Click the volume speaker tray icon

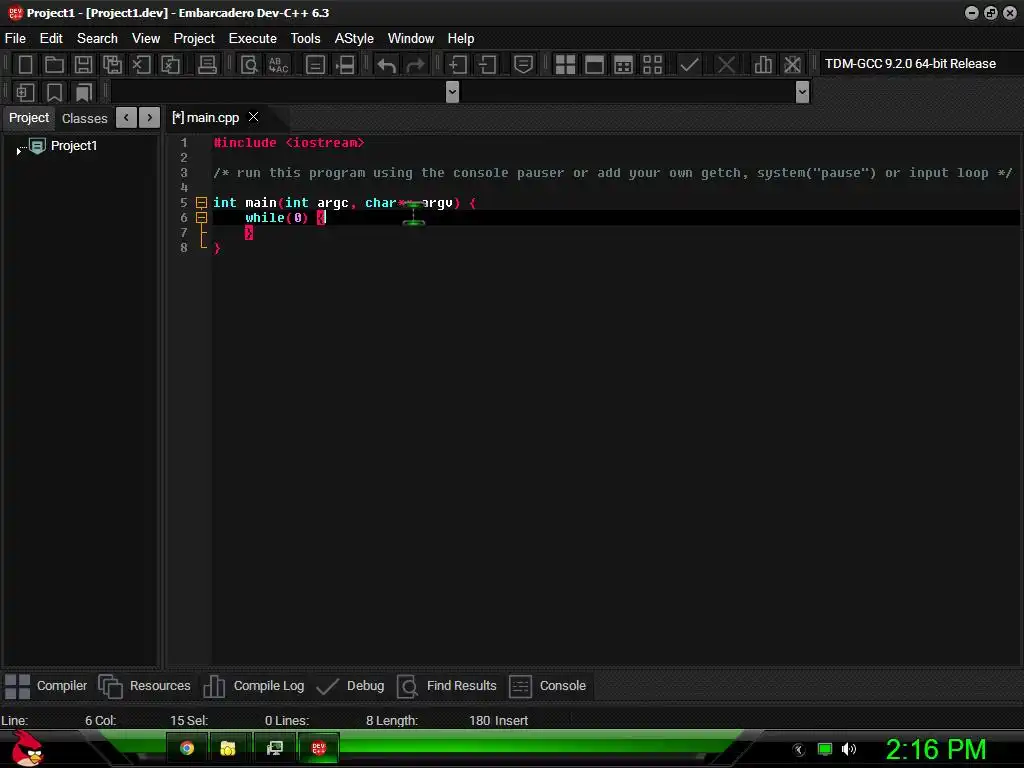[848, 749]
